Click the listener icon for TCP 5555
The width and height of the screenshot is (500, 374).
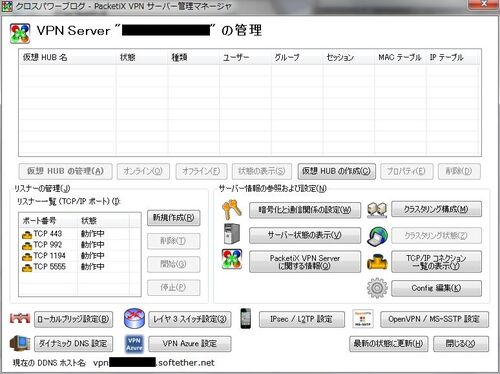coord(27,268)
